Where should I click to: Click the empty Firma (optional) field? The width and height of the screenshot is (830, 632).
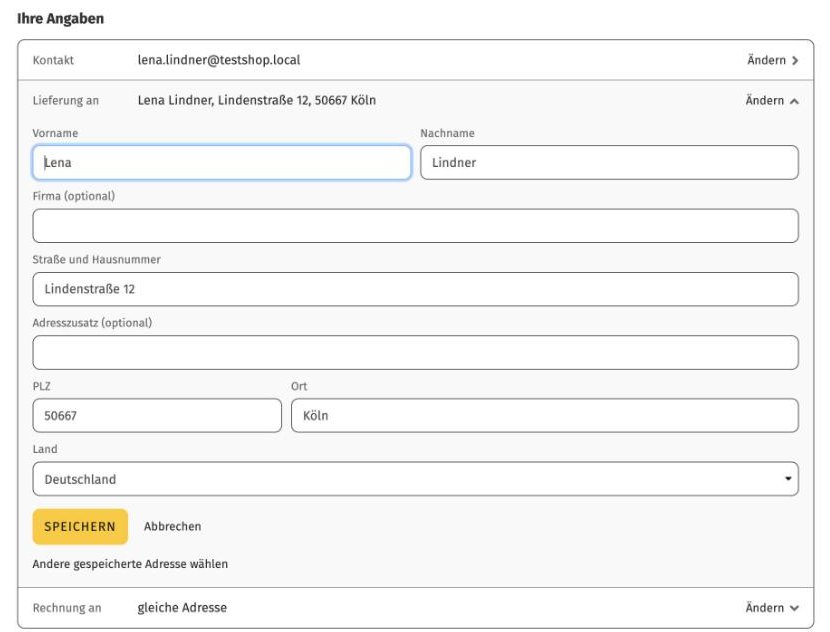[x=416, y=226]
